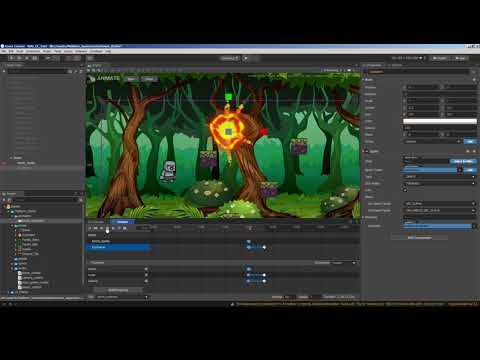Open the Src Blend Factor dropdown
Viewport: 480px width, 360px height.
tap(440, 203)
